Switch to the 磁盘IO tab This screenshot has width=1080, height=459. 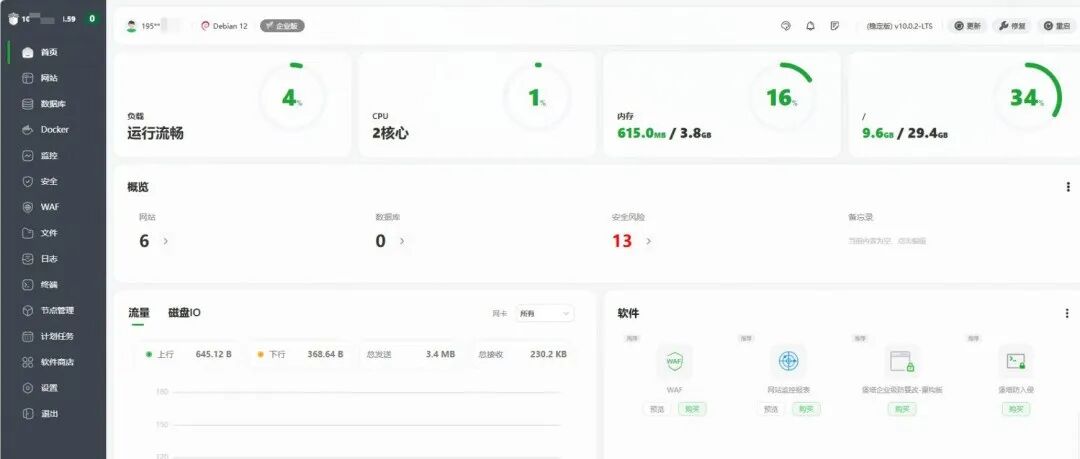[185, 313]
